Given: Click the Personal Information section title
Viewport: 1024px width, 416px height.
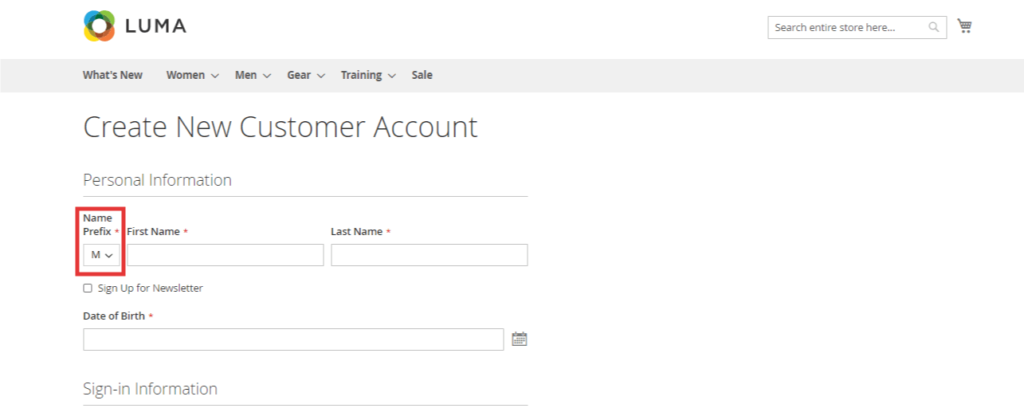Looking at the screenshot, I should (157, 180).
